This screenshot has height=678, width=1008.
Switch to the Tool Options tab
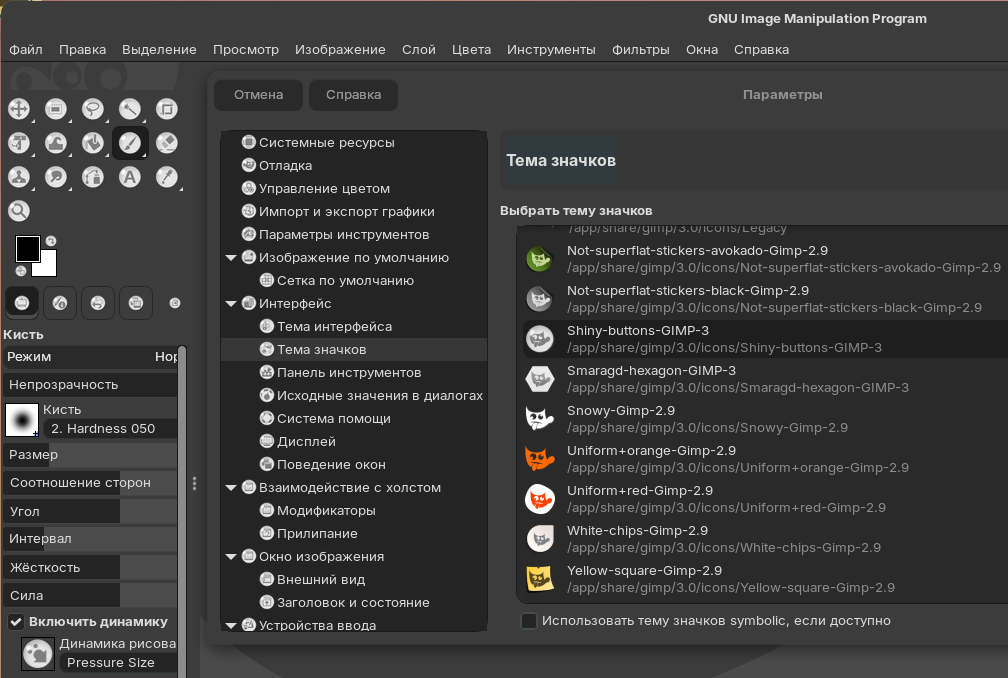coord(22,303)
